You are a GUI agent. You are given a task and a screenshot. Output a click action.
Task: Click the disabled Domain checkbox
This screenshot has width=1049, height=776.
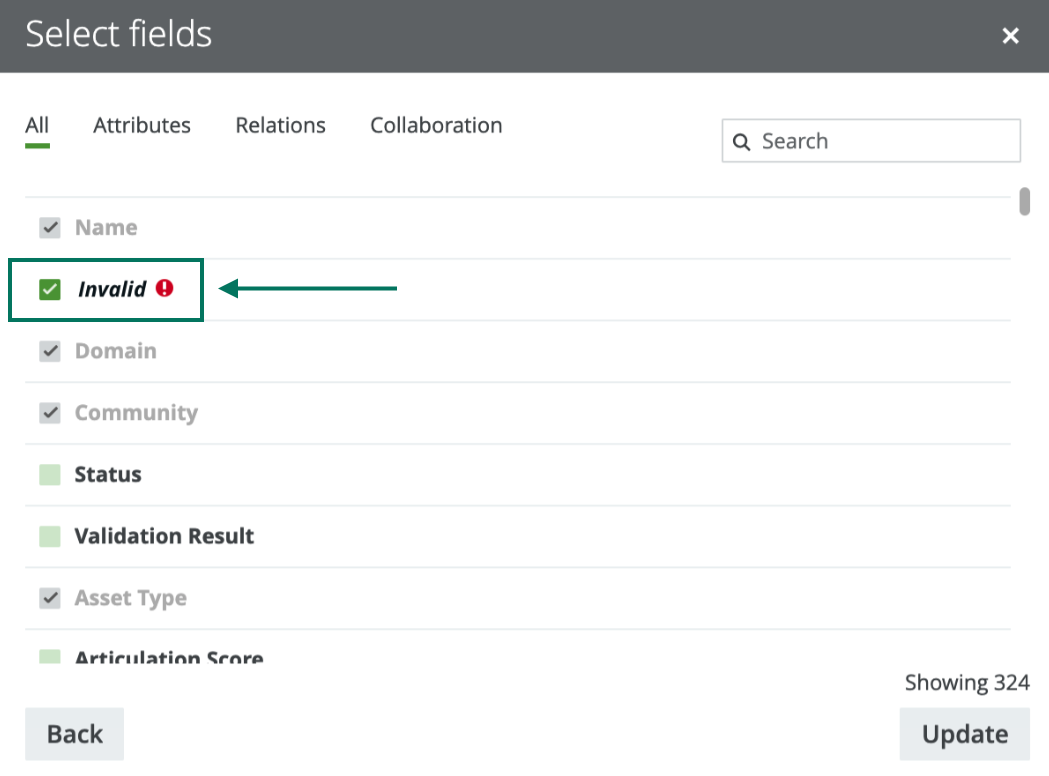(x=48, y=351)
